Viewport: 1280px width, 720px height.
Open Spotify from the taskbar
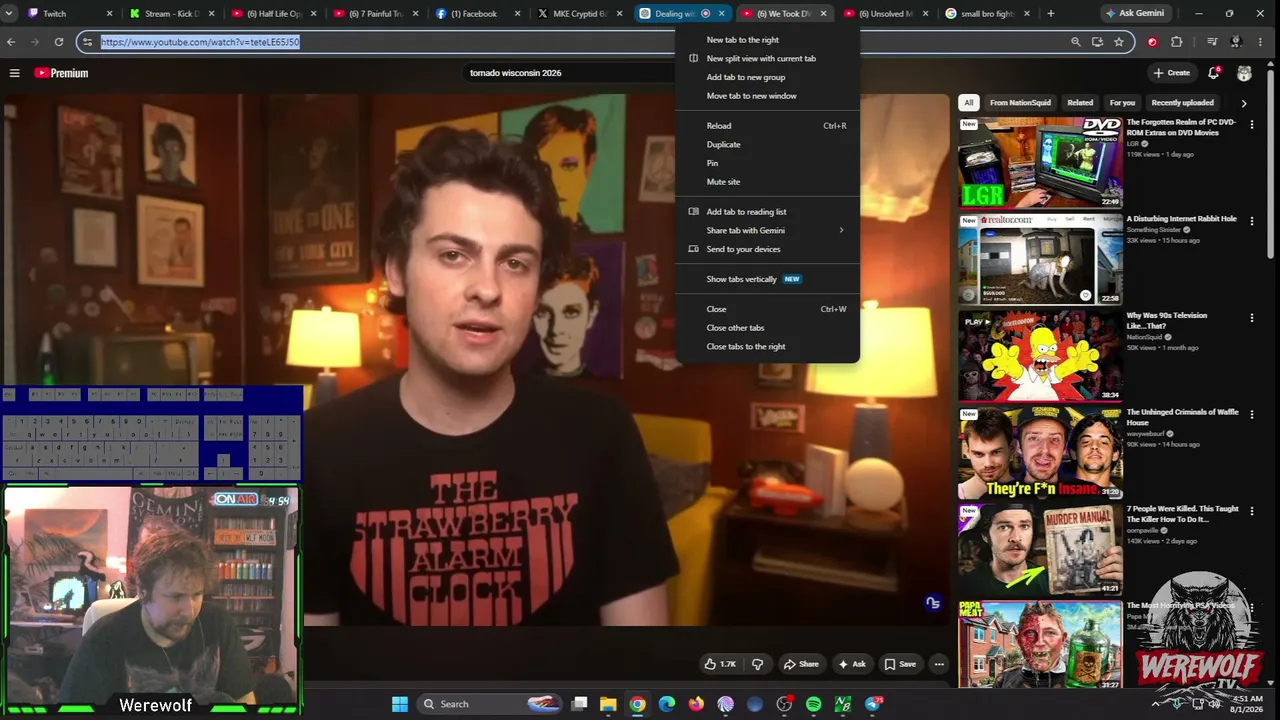[813, 704]
